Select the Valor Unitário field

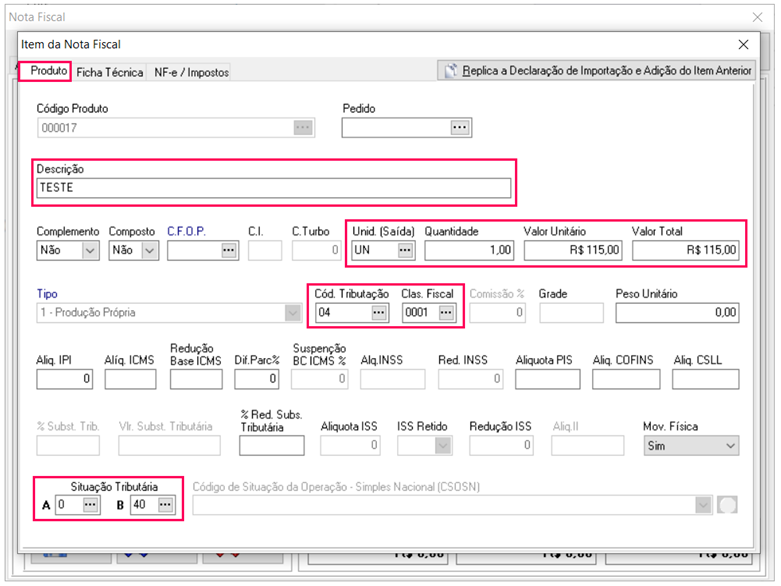click(x=572, y=250)
